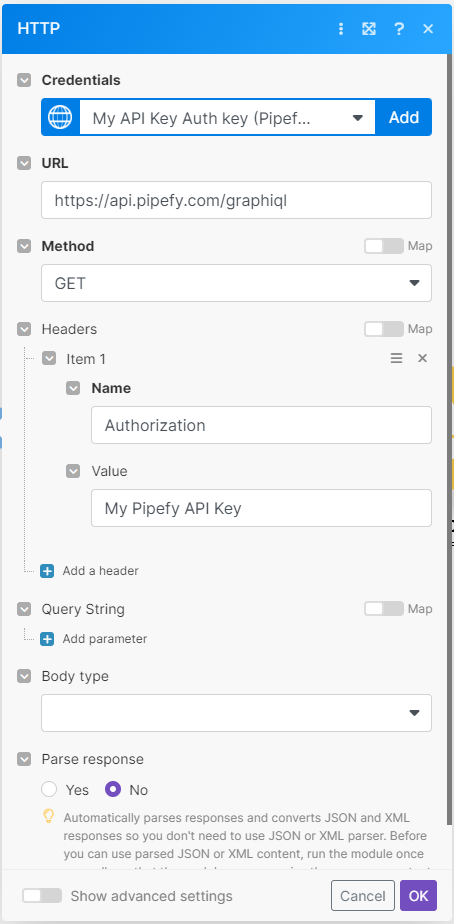Open the three-dot options menu in header
Viewport: 454px width, 924px height.
click(x=341, y=29)
